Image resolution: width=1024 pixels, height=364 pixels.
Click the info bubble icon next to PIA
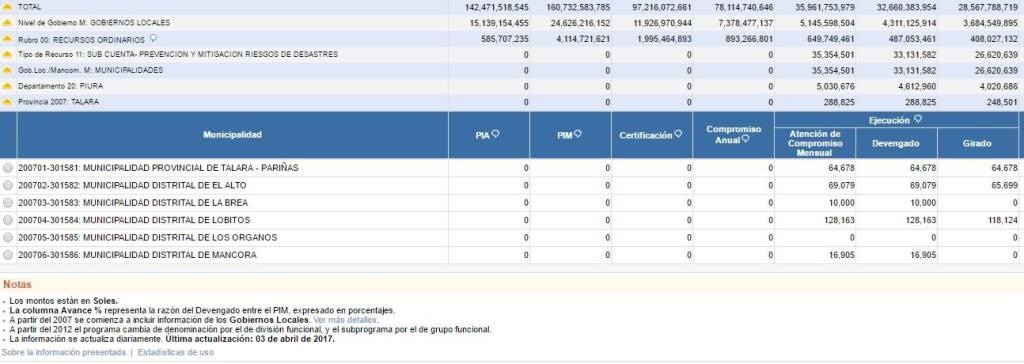click(x=496, y=134)
